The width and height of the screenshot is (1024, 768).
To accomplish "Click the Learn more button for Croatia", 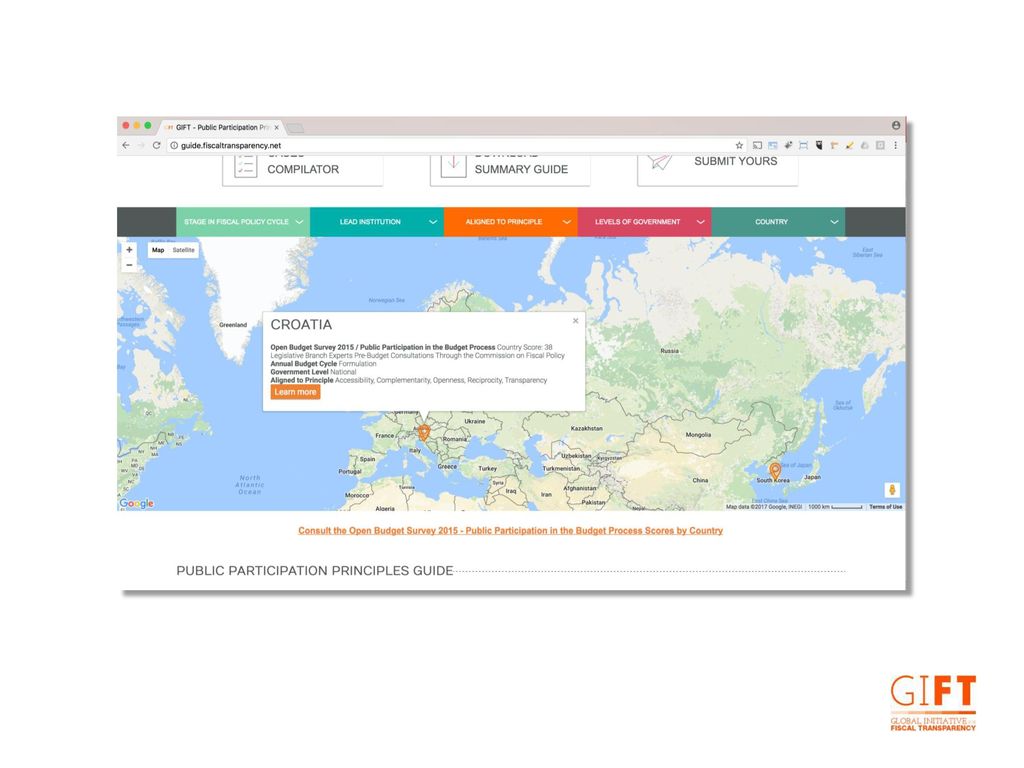I will coord(295,392).
